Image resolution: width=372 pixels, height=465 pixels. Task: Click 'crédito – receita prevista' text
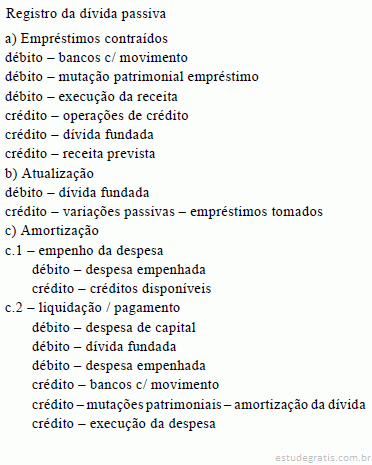click(80, 154)
